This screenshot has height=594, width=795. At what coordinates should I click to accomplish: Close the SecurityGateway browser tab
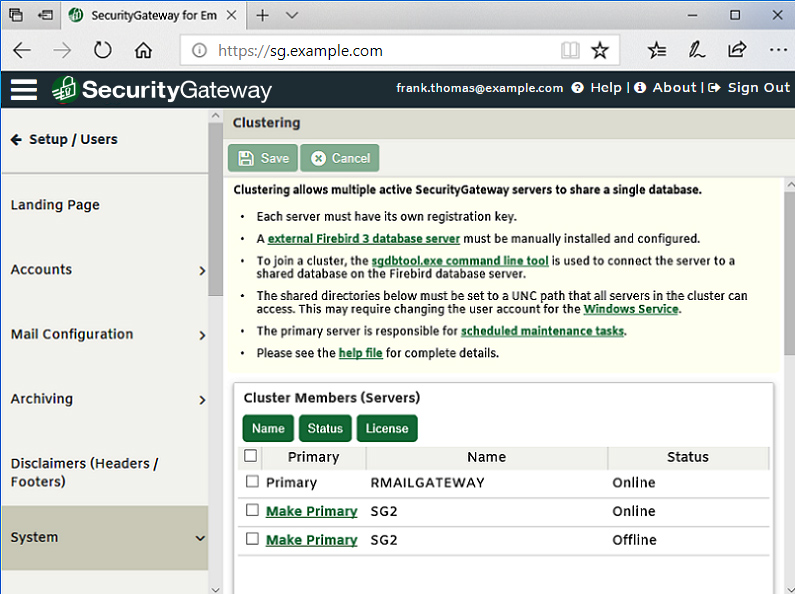[231, 15]
